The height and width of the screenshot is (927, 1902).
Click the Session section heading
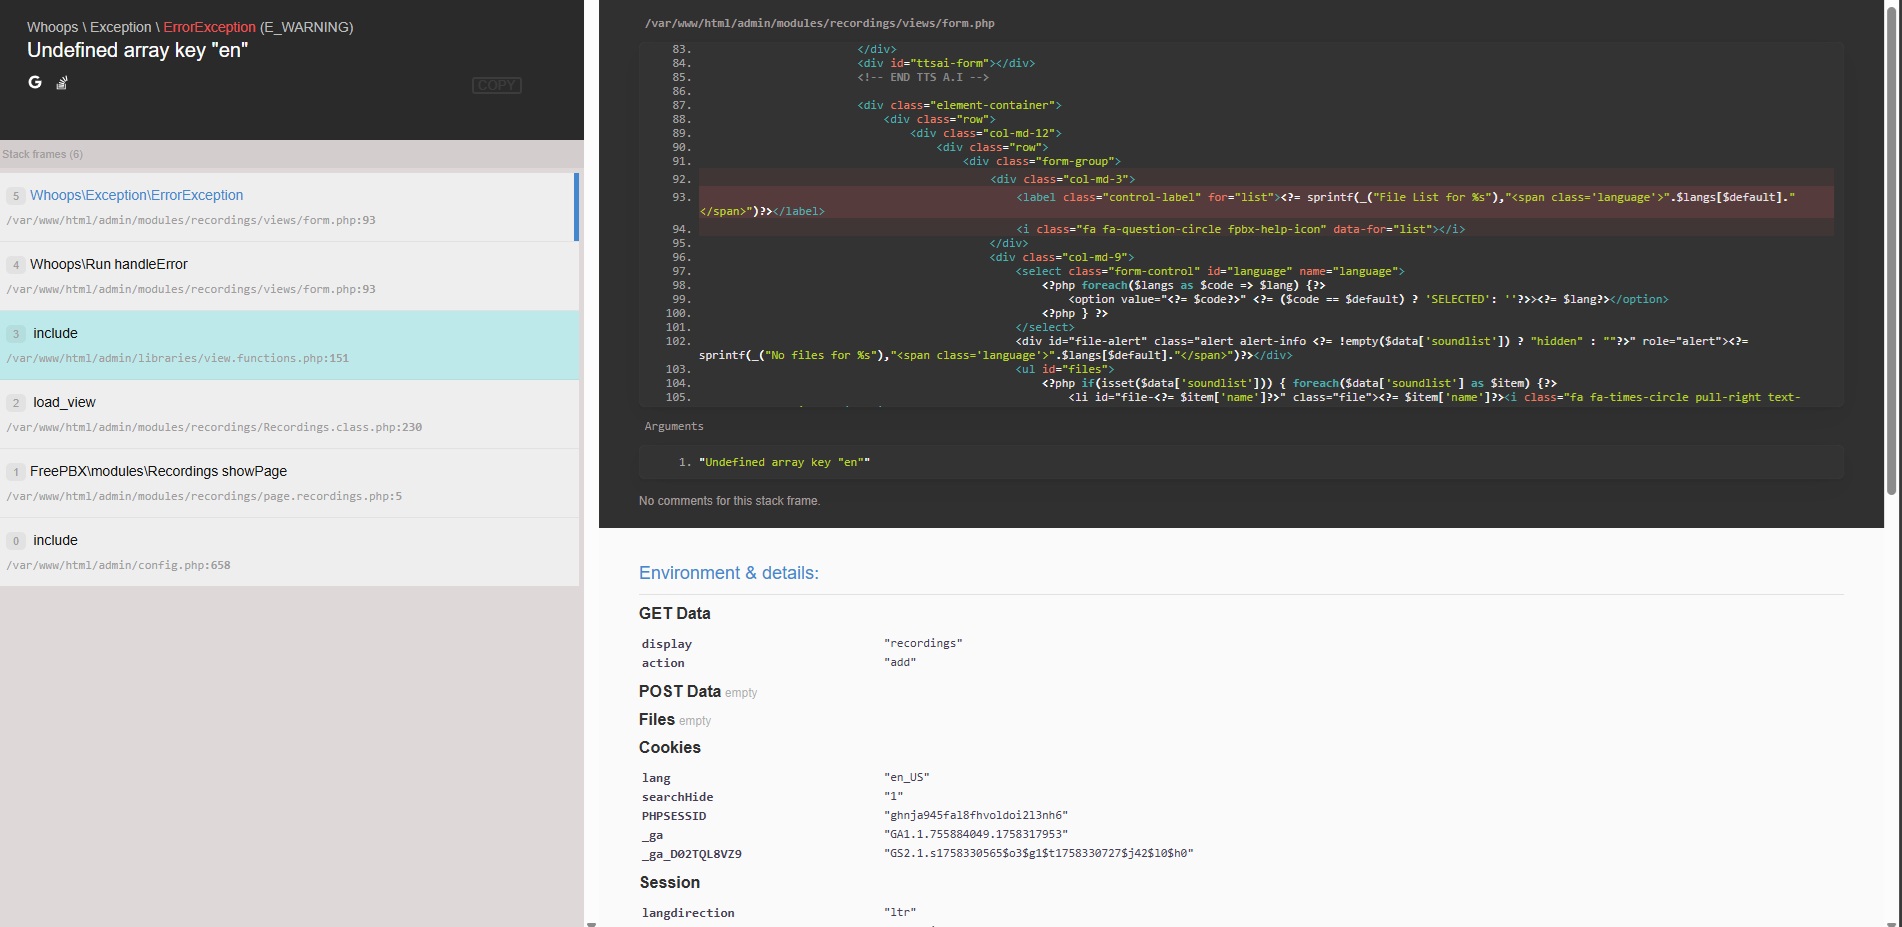click(x=669, y=883)
